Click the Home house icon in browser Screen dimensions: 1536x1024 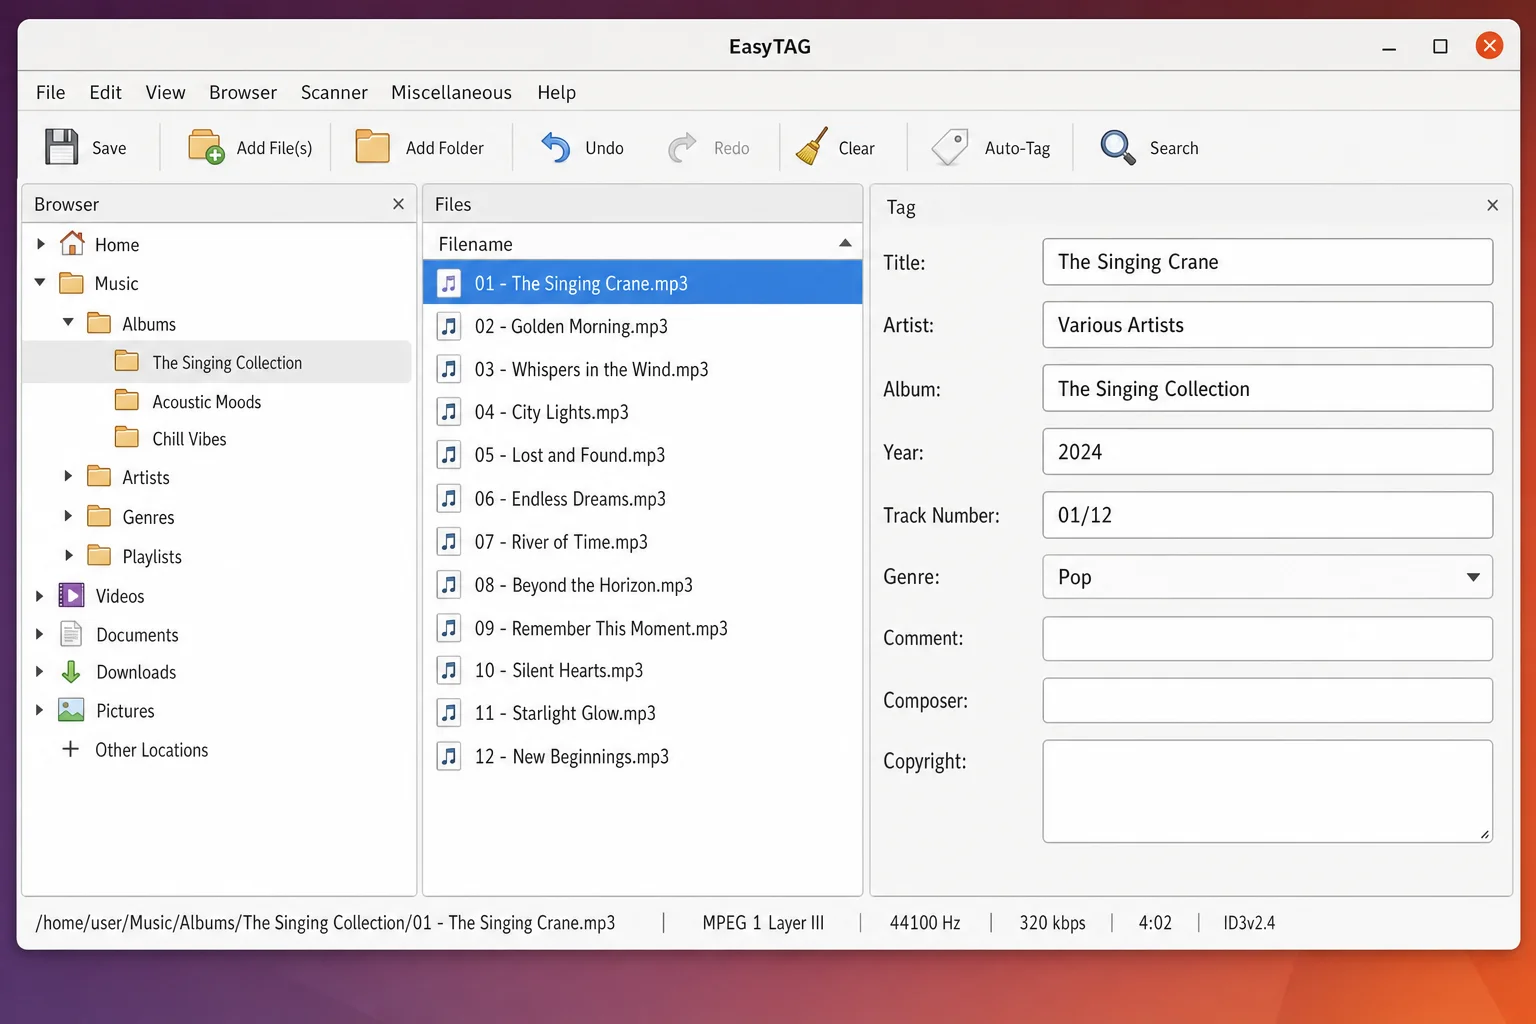coord(72,244)
